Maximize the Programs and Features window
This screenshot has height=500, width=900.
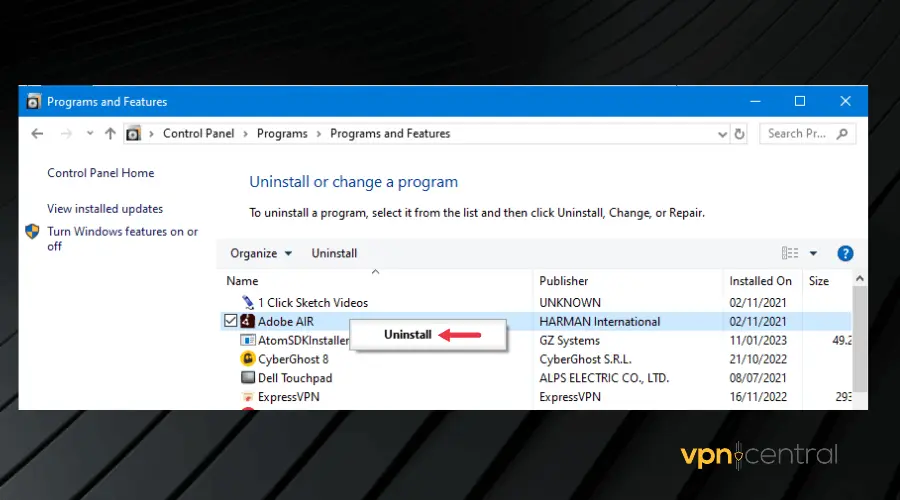[x=800, y=102]
